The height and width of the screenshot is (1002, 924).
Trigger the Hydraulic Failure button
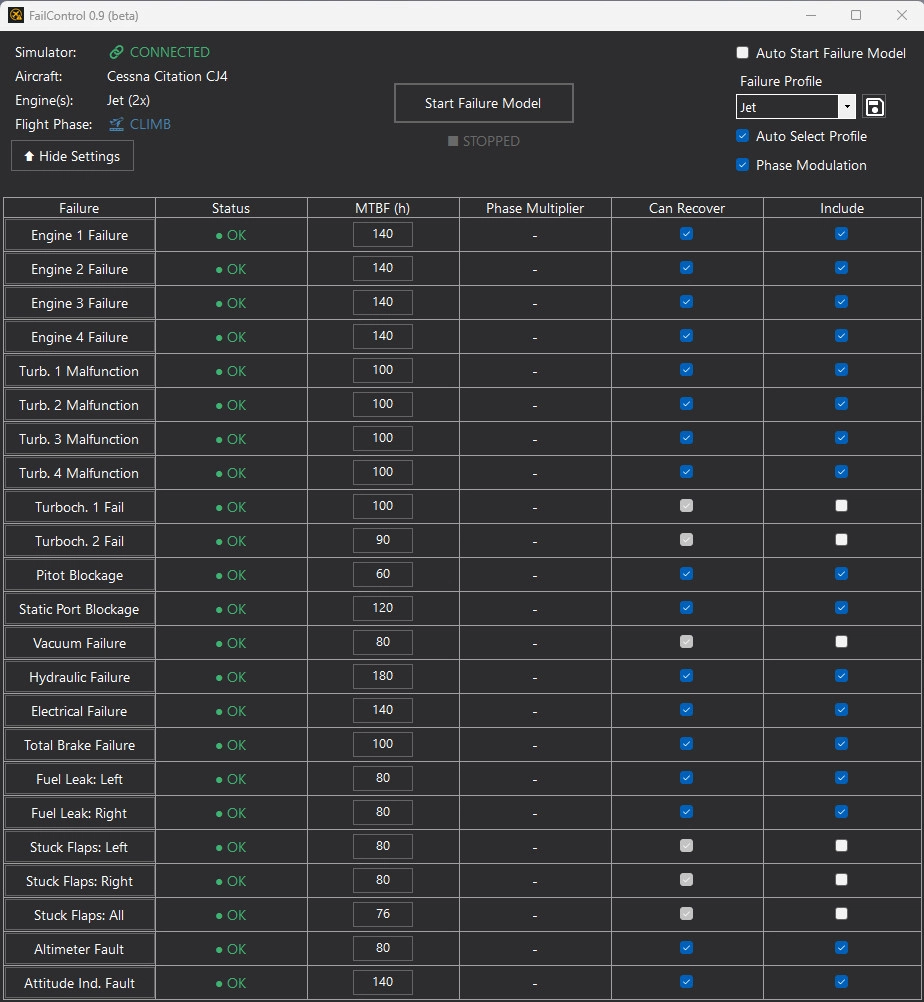click(x=80, y=677)
